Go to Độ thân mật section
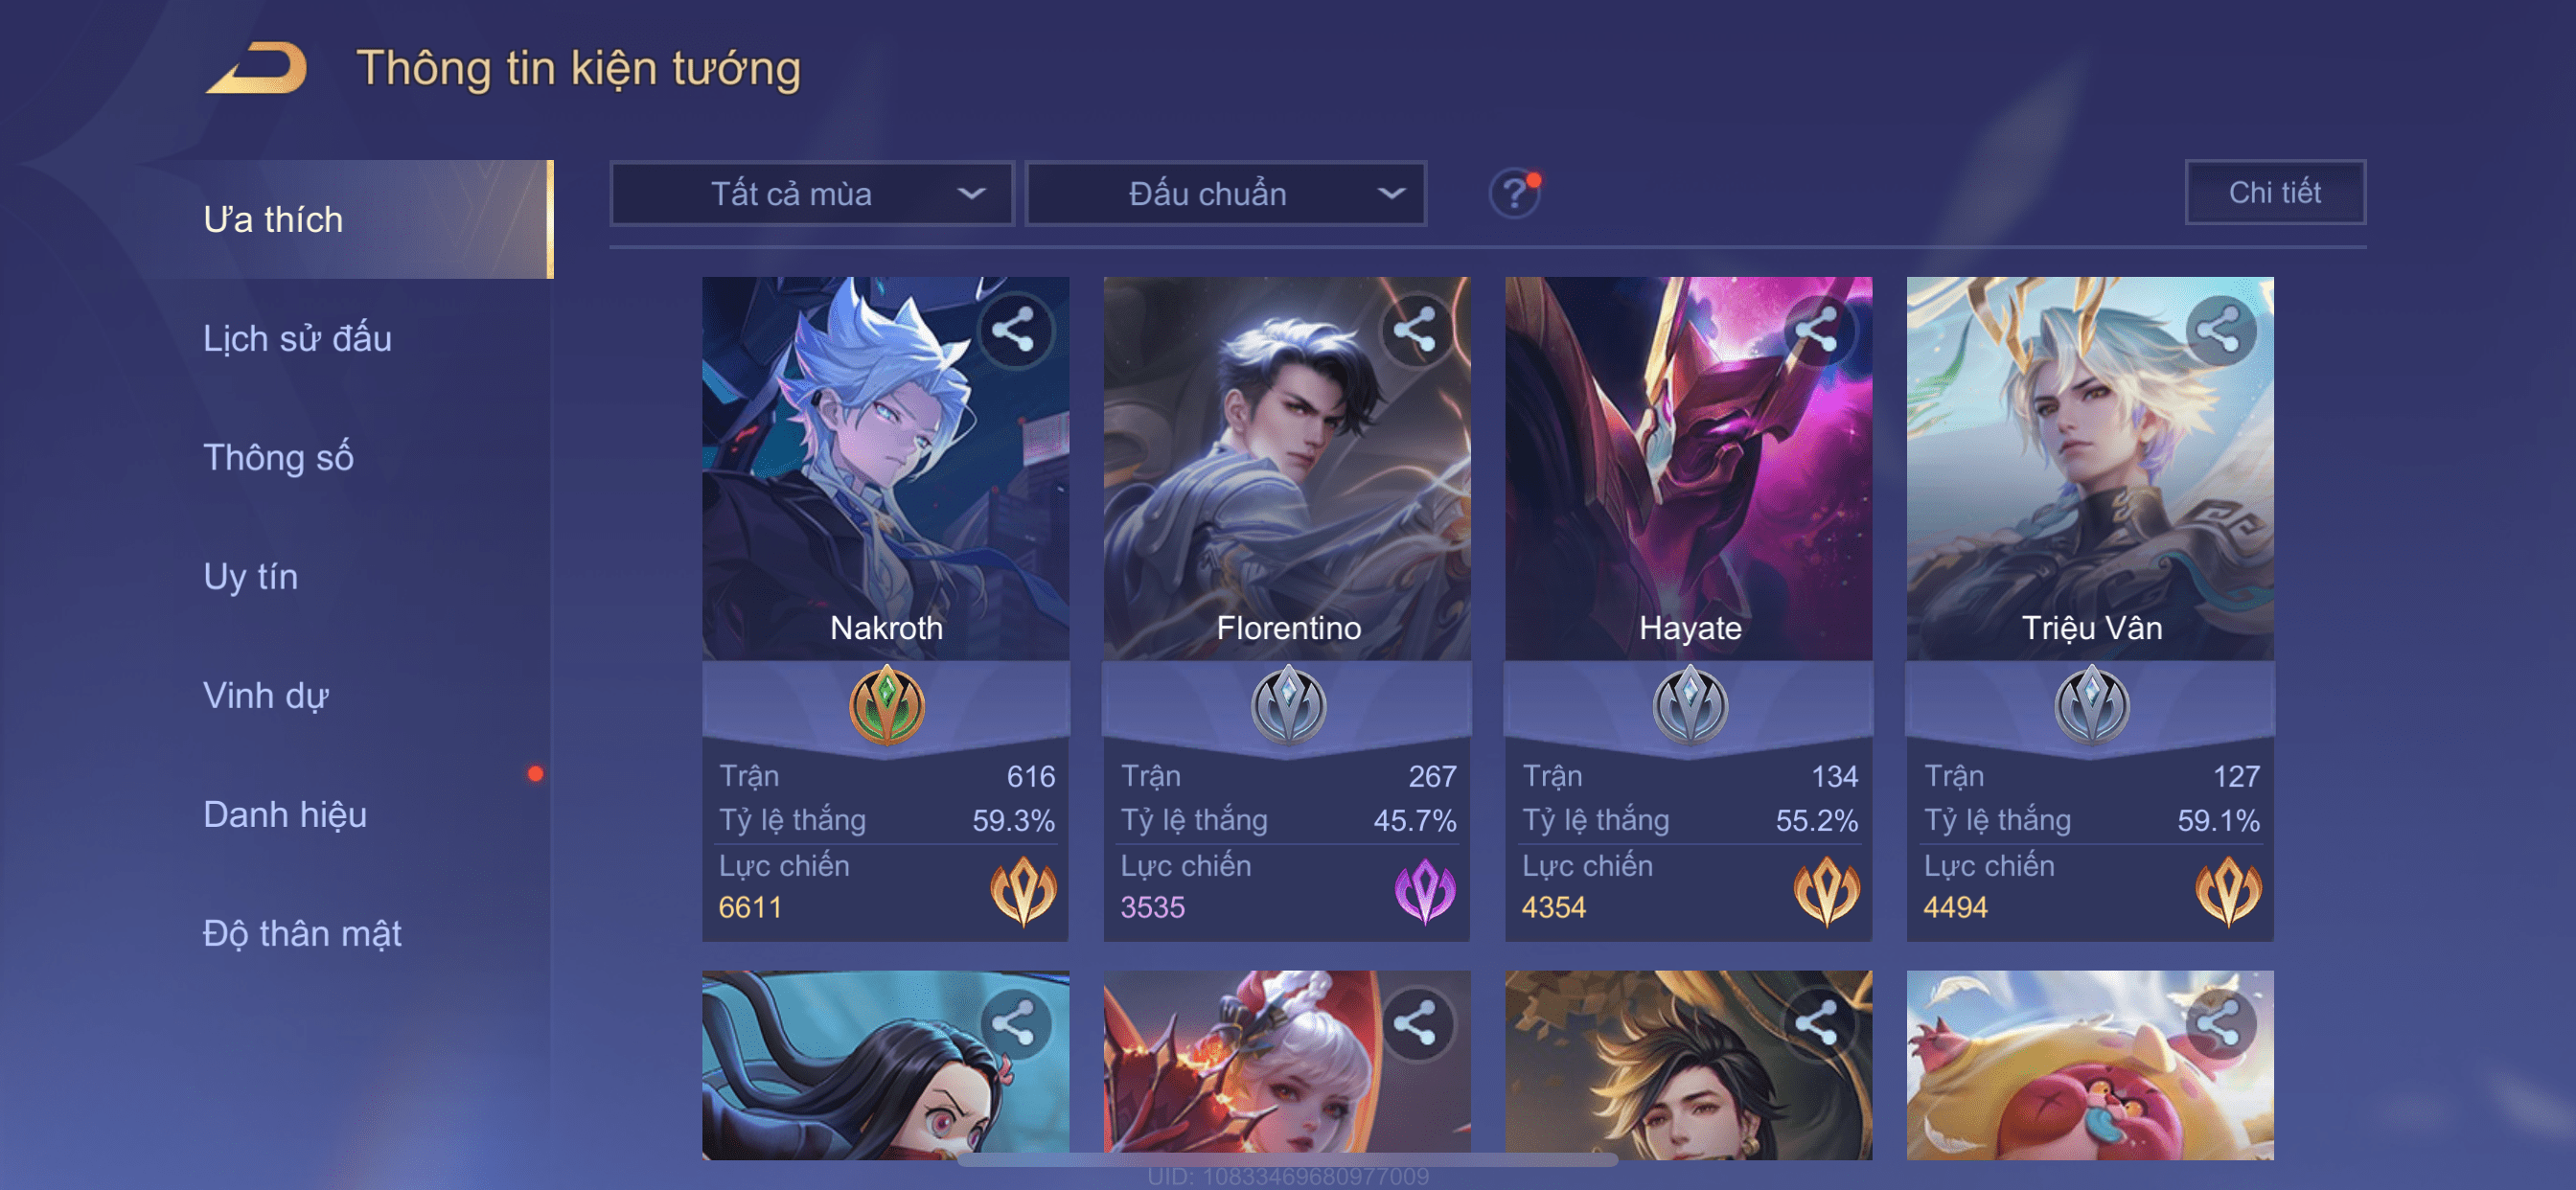 302,933
